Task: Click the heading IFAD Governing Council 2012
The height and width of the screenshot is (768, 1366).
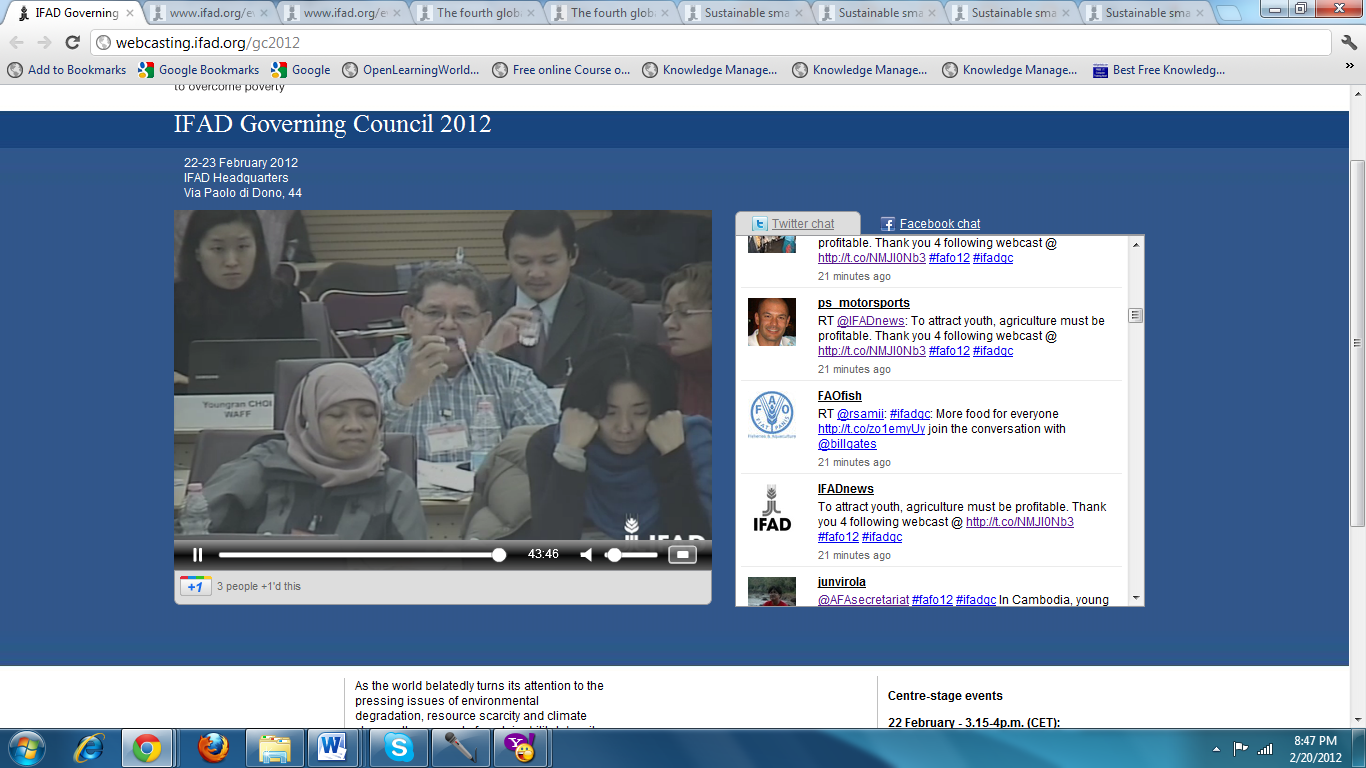Action: 333,124
